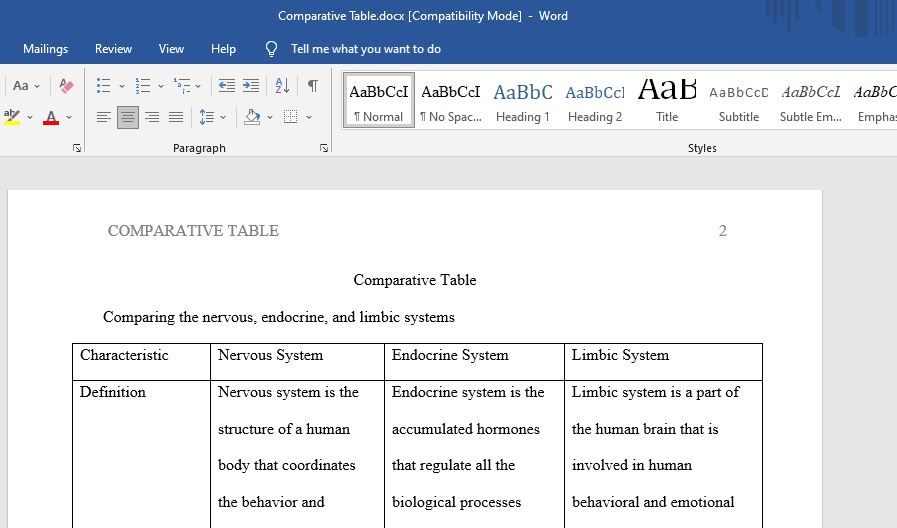Image resolution: width=897 pixels, height=528 pixels.
Task: Open Paragraph settings dialog launcher
Action: [x=324, y=148]
